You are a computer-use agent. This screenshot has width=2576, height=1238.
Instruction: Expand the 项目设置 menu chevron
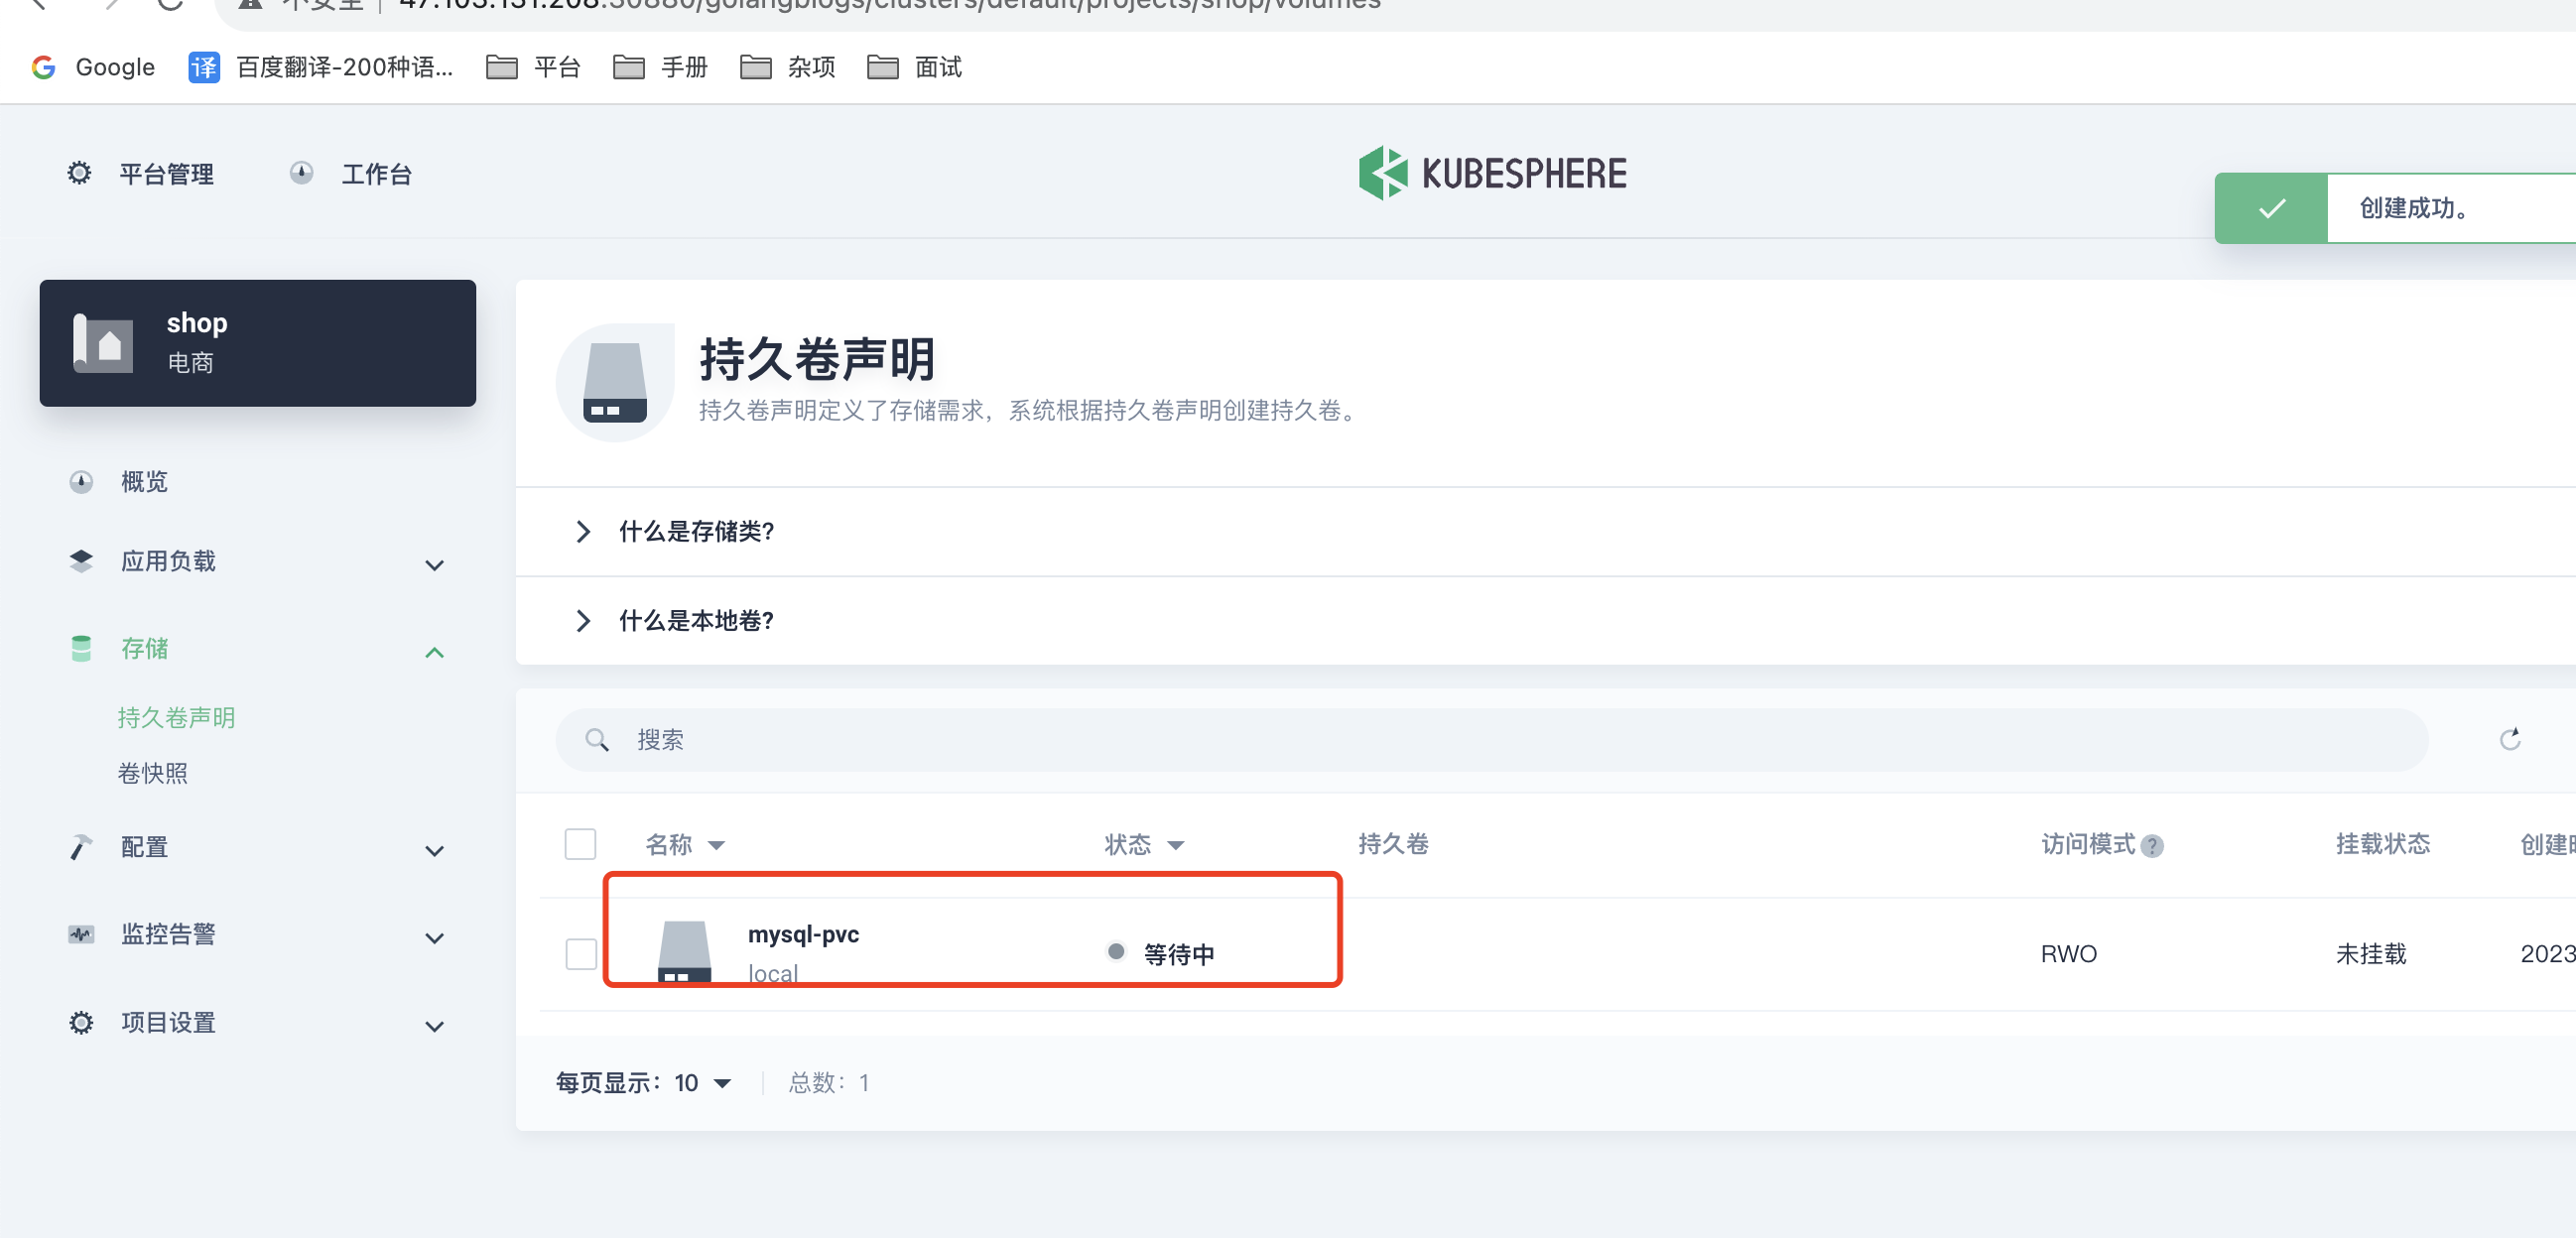[x=434, y=1026]
